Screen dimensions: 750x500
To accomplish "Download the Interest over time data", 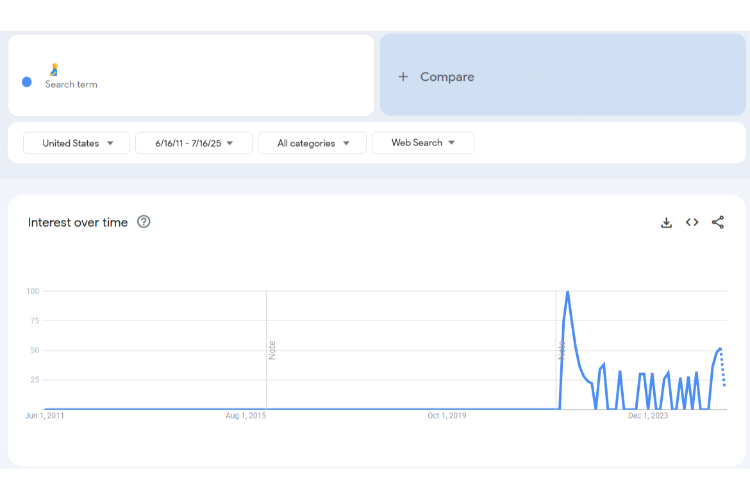I will click(x=666, y=222).
